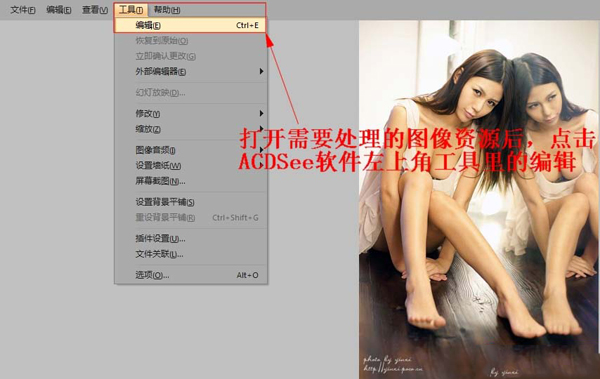This screenshot has width=600, height=379.
Task: Click 立即确认更改(G) menu item
Action: pos(190,56)
